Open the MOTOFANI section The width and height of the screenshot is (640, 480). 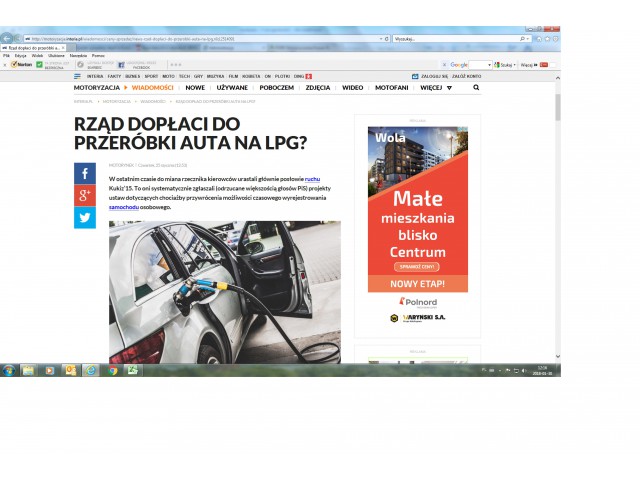(x=391, y=87)
